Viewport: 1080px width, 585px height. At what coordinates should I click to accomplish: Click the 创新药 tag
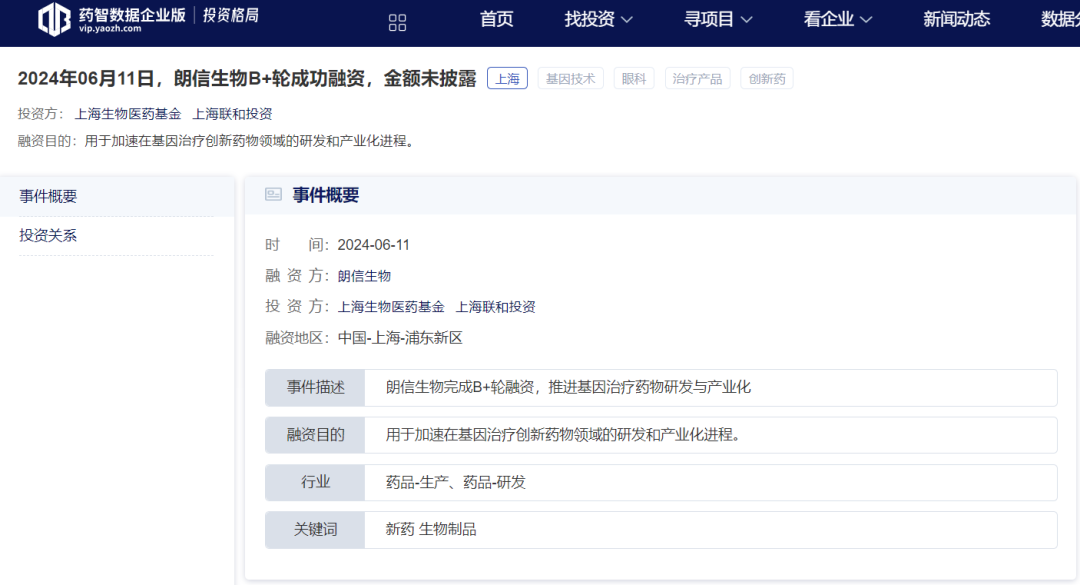point(767,79)
